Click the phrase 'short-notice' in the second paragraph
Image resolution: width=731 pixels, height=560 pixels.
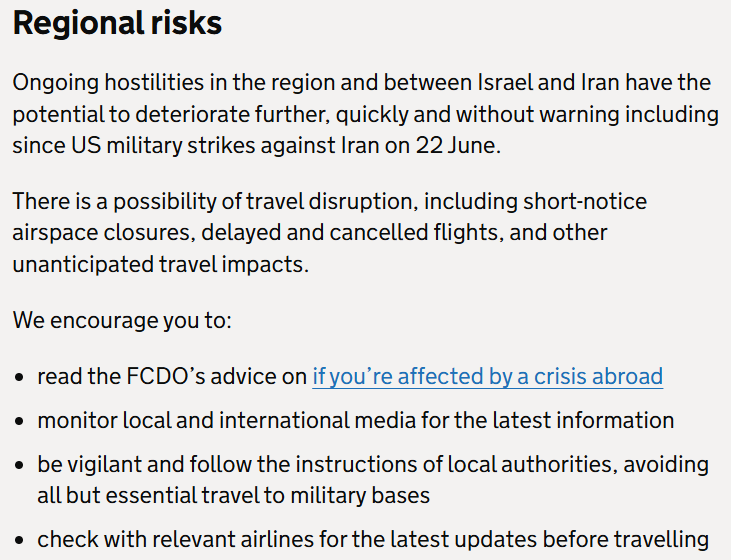coord(585,201)
